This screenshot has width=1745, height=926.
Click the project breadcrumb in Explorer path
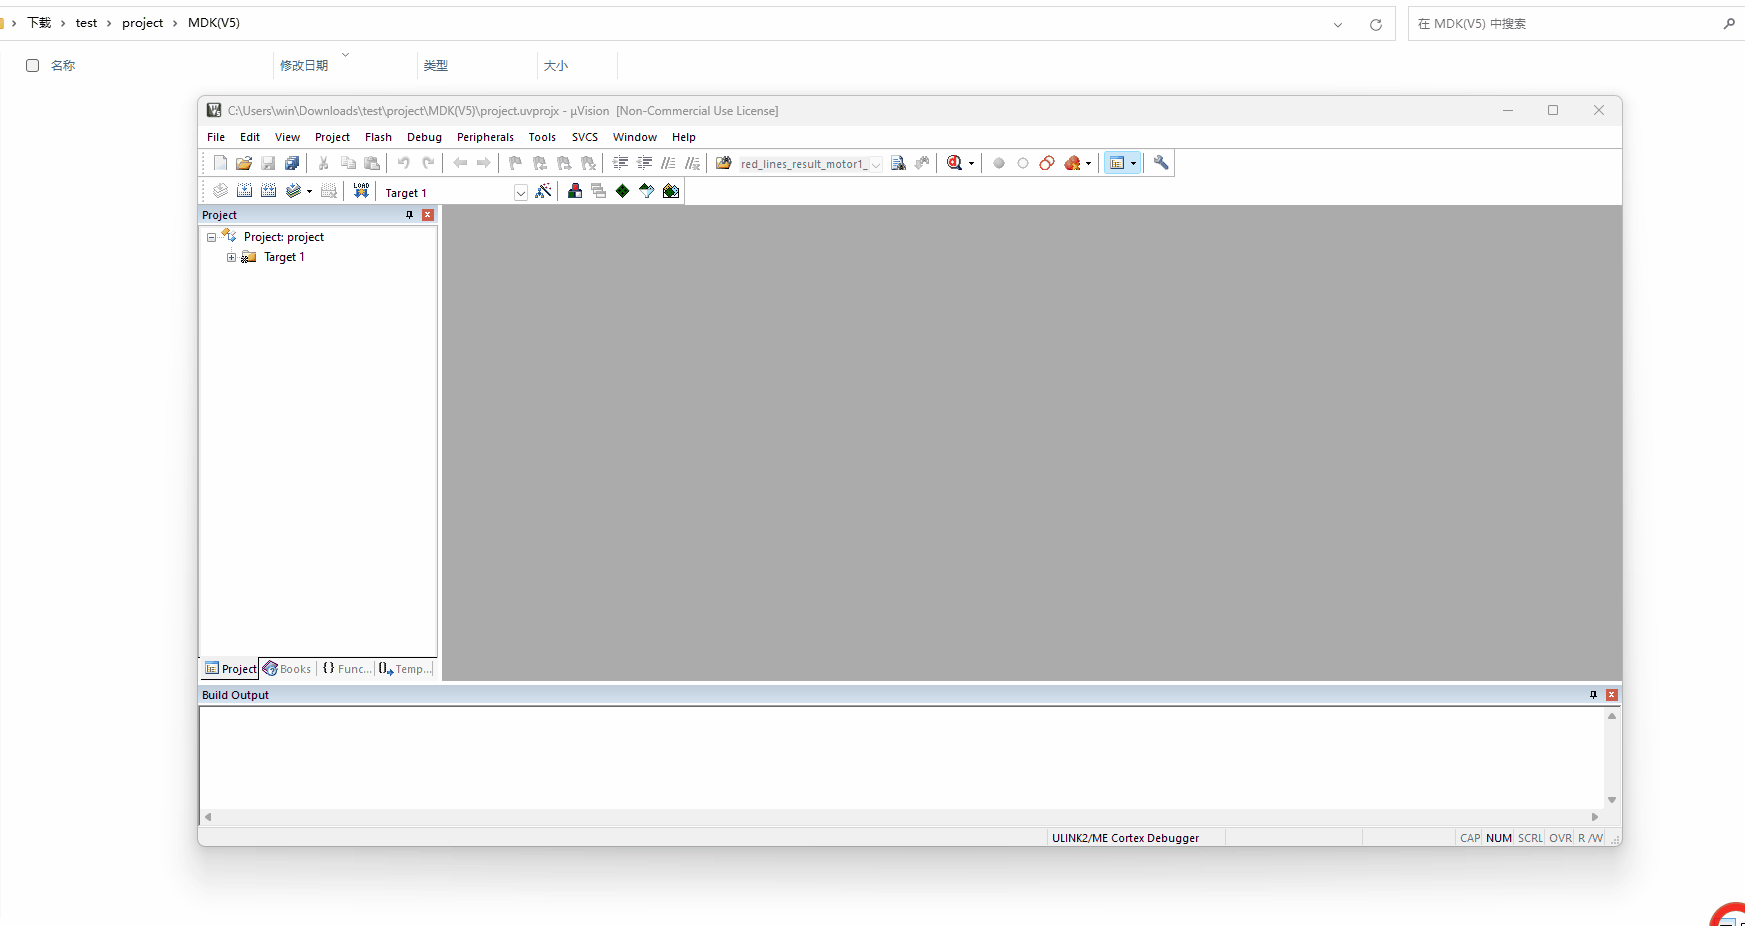pyautogui.click(x=144, y=22)
